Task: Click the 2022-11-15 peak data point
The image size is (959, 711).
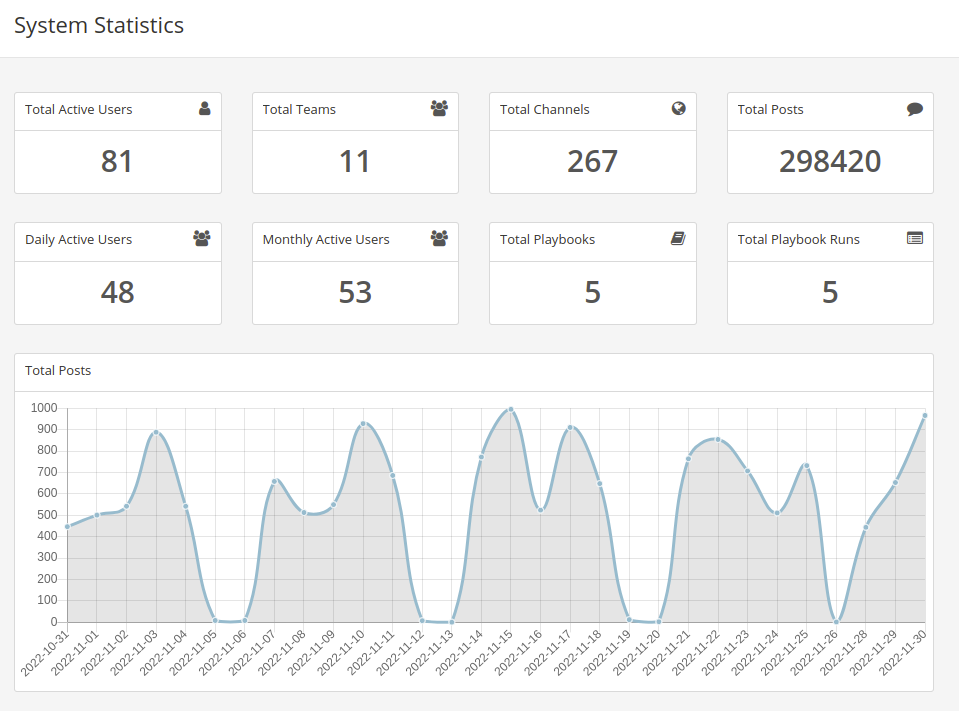Action: 511,410
